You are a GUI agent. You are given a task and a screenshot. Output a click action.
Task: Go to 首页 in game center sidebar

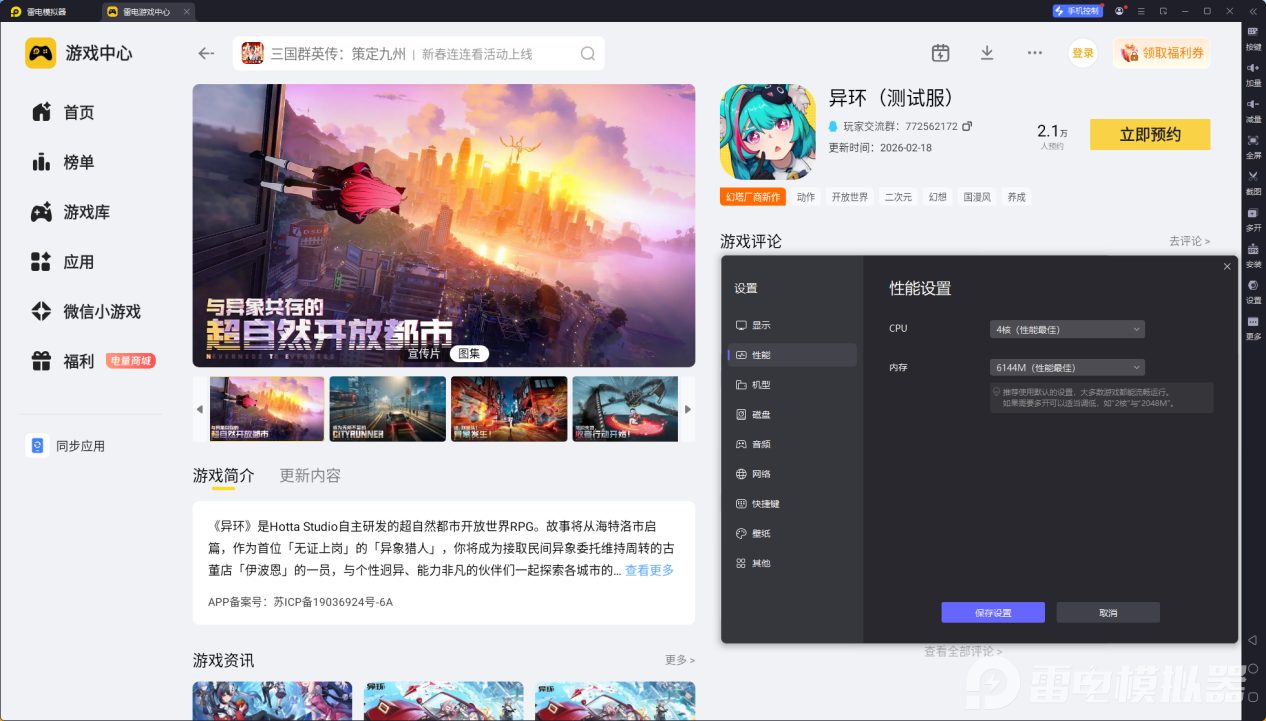pos(64,112)
